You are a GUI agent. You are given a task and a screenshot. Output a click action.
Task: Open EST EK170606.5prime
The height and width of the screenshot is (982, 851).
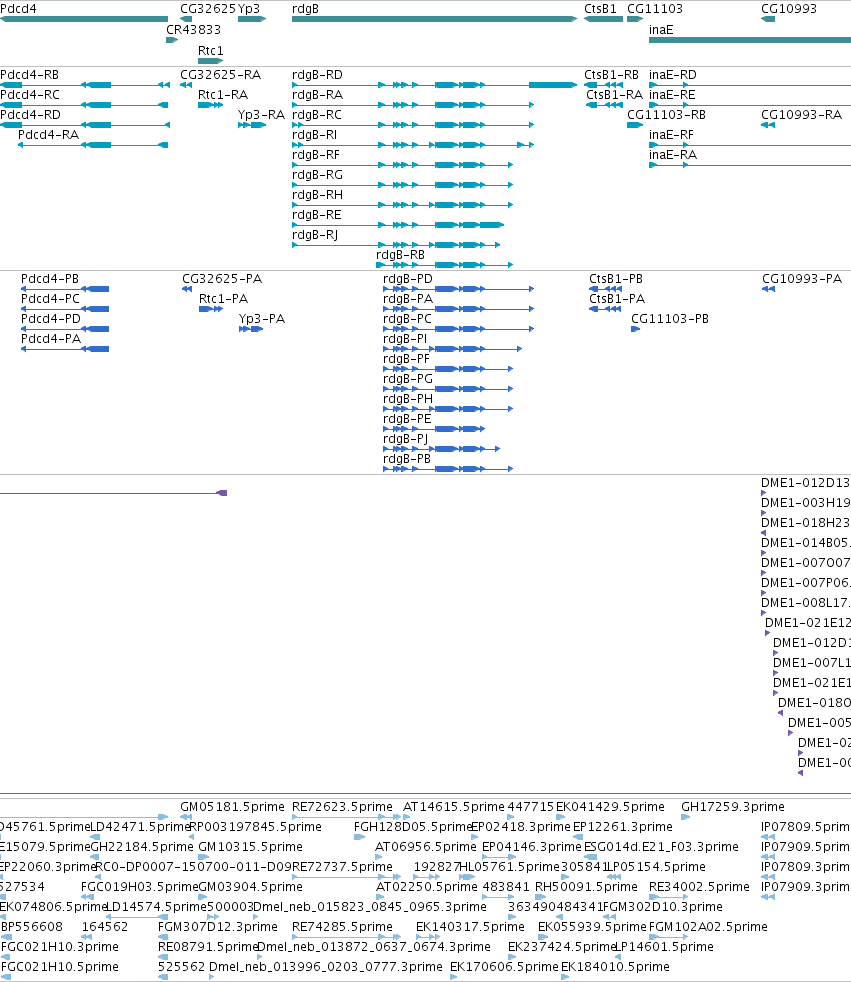pyautogui.click(x=504, y=967)
